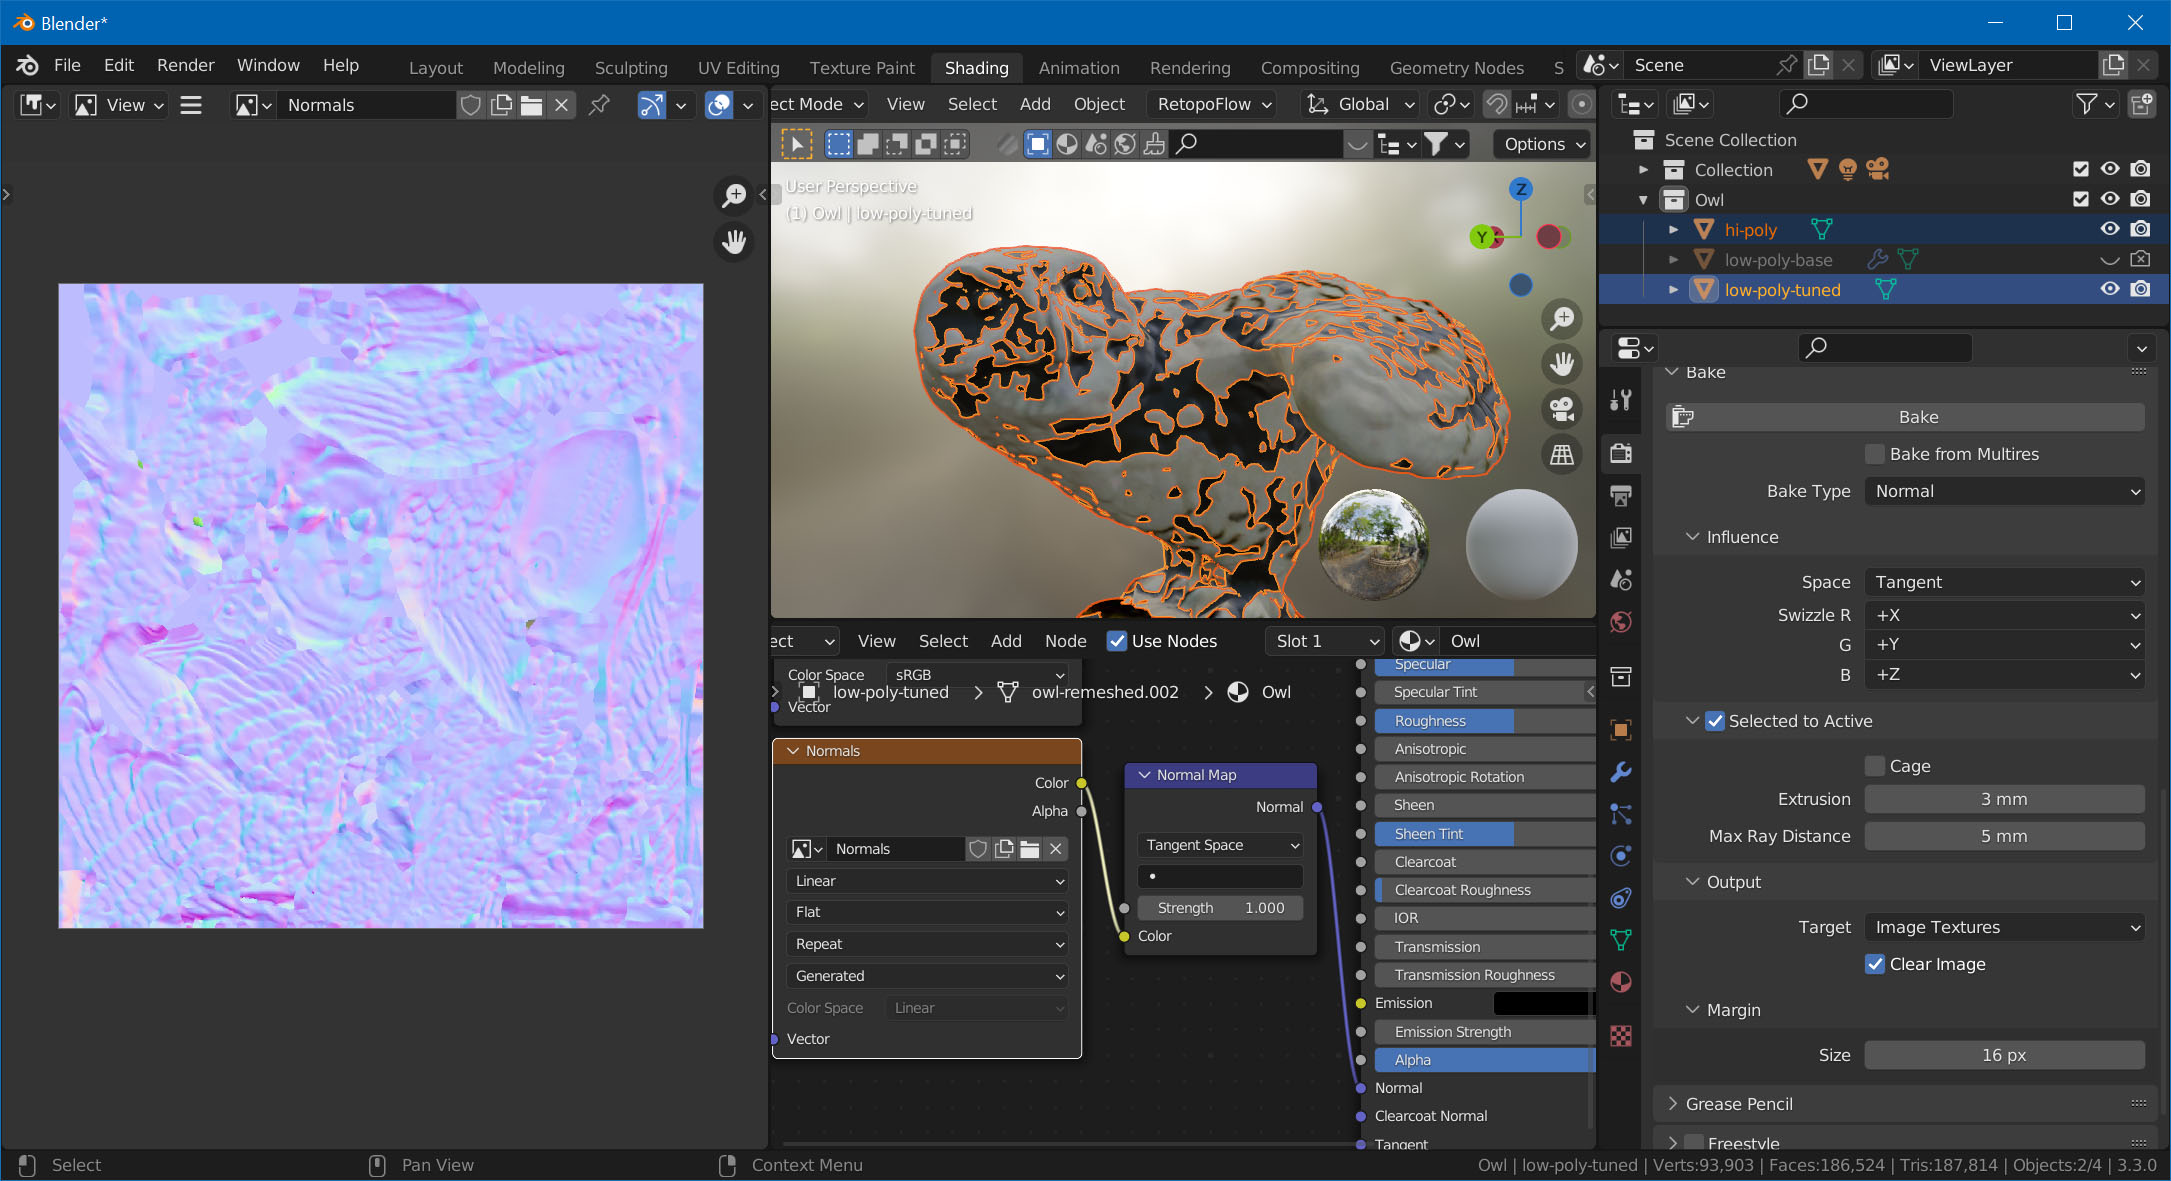This screenshot has width=2171, height=1181.
Task: Click the 3D viewport zoom icon
Action: click(x=1562, y=319)
